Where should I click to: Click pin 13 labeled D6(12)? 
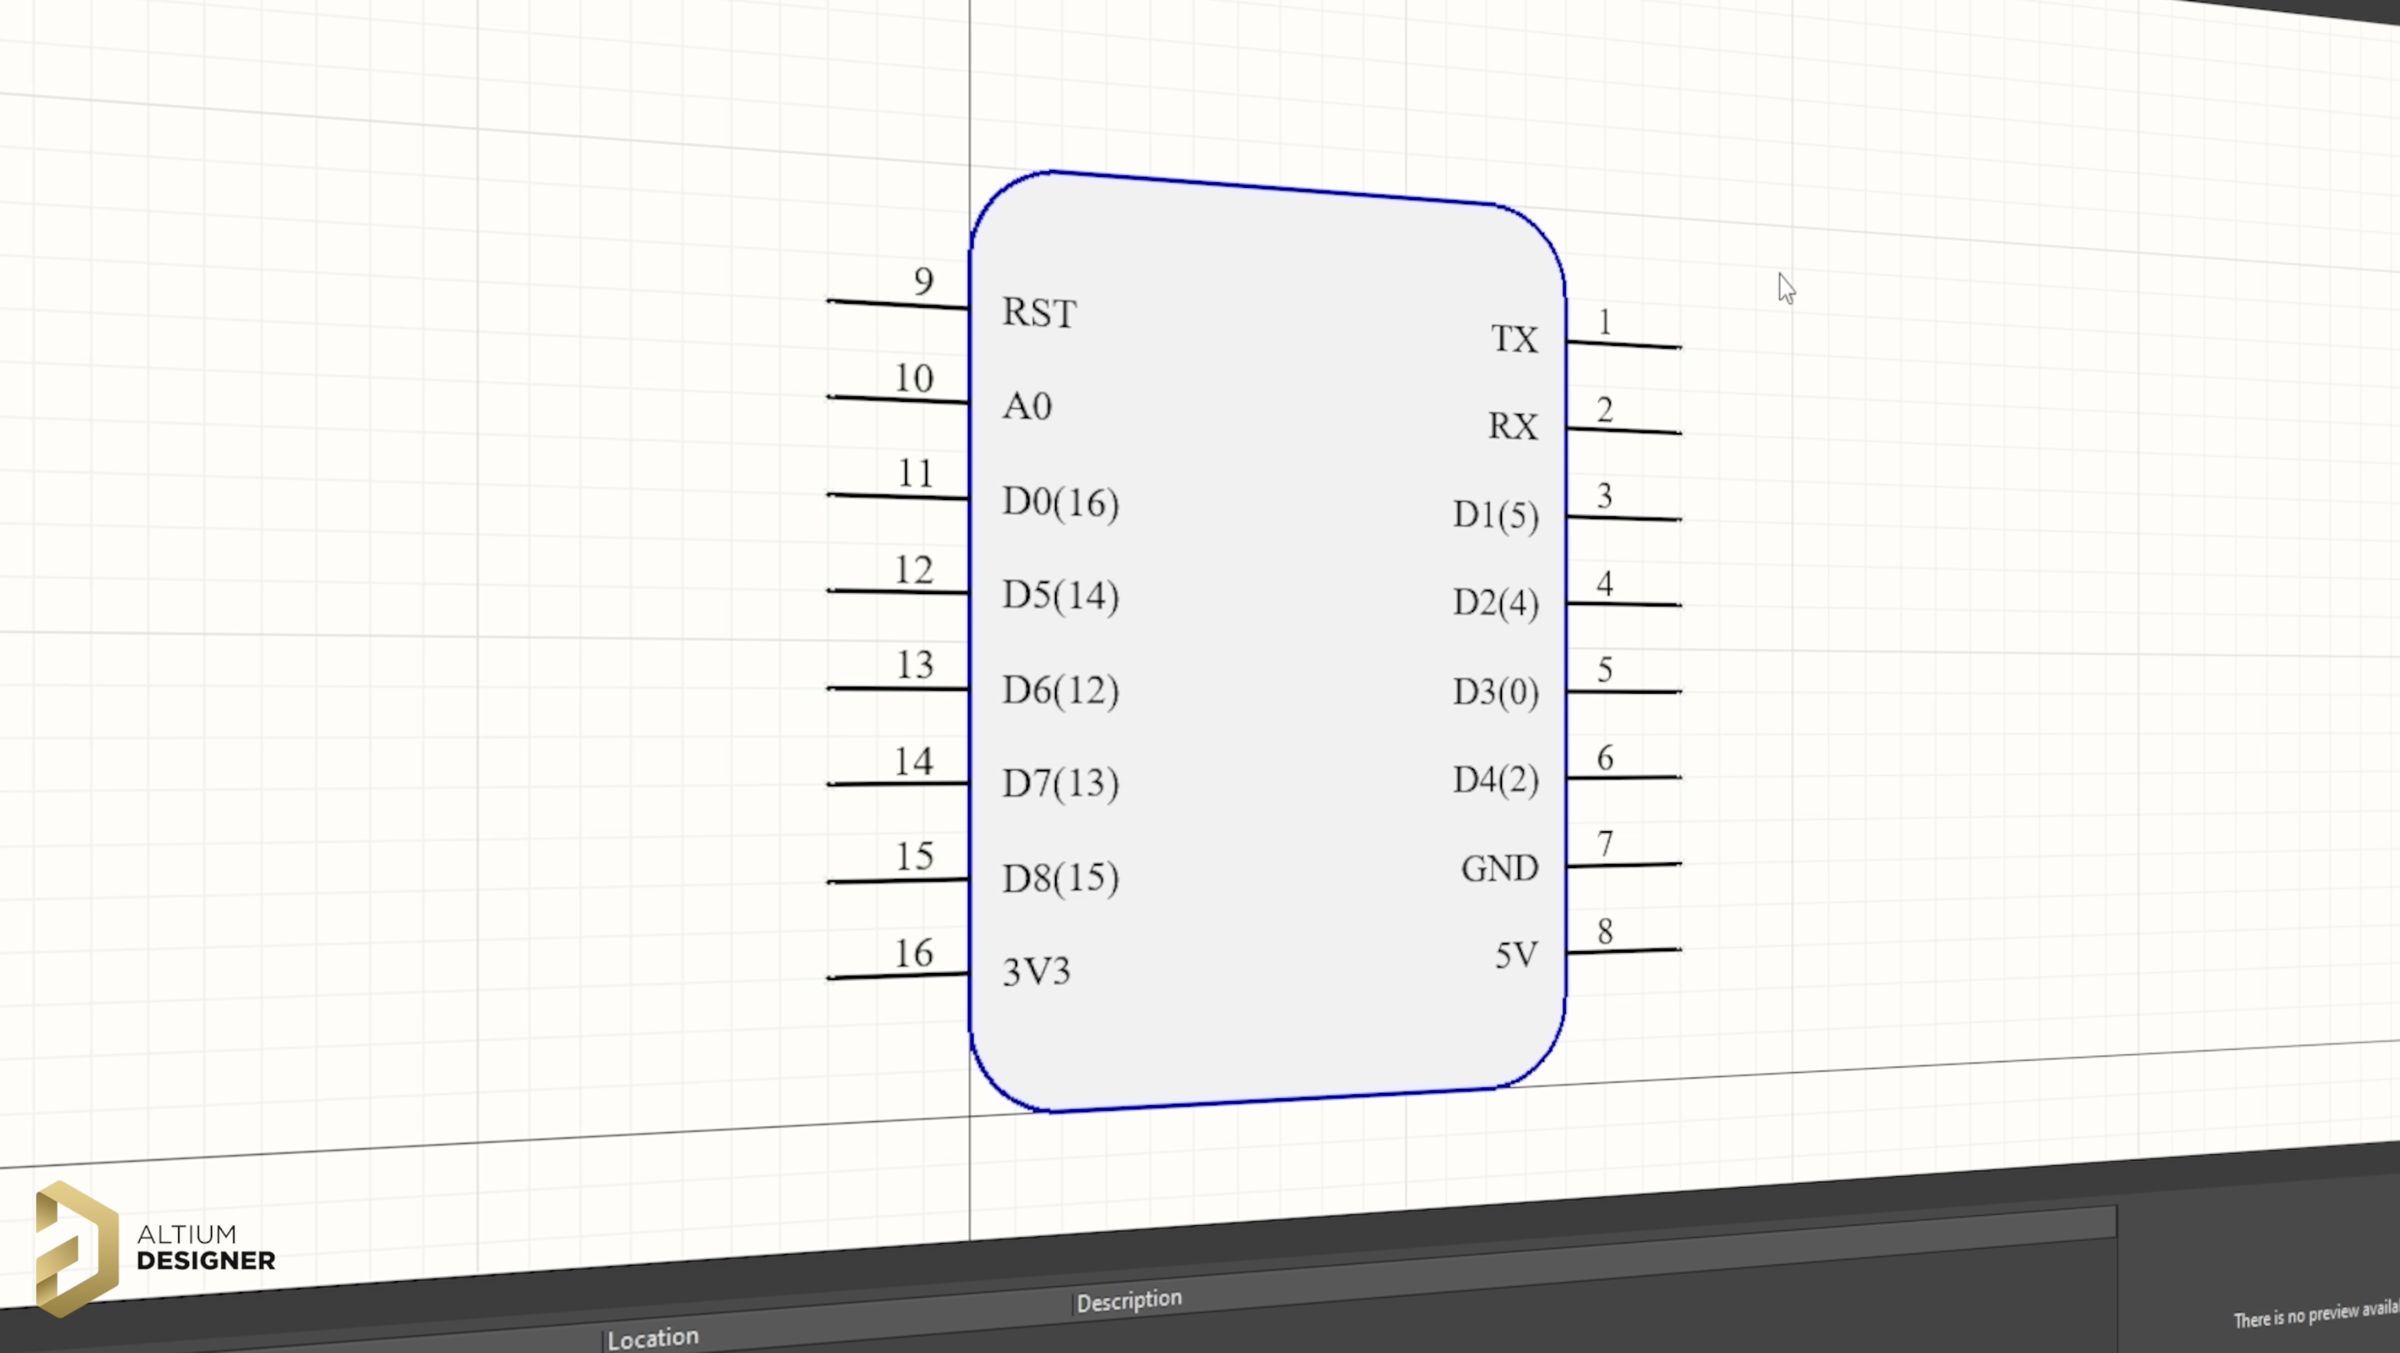(x=897, y=688)
